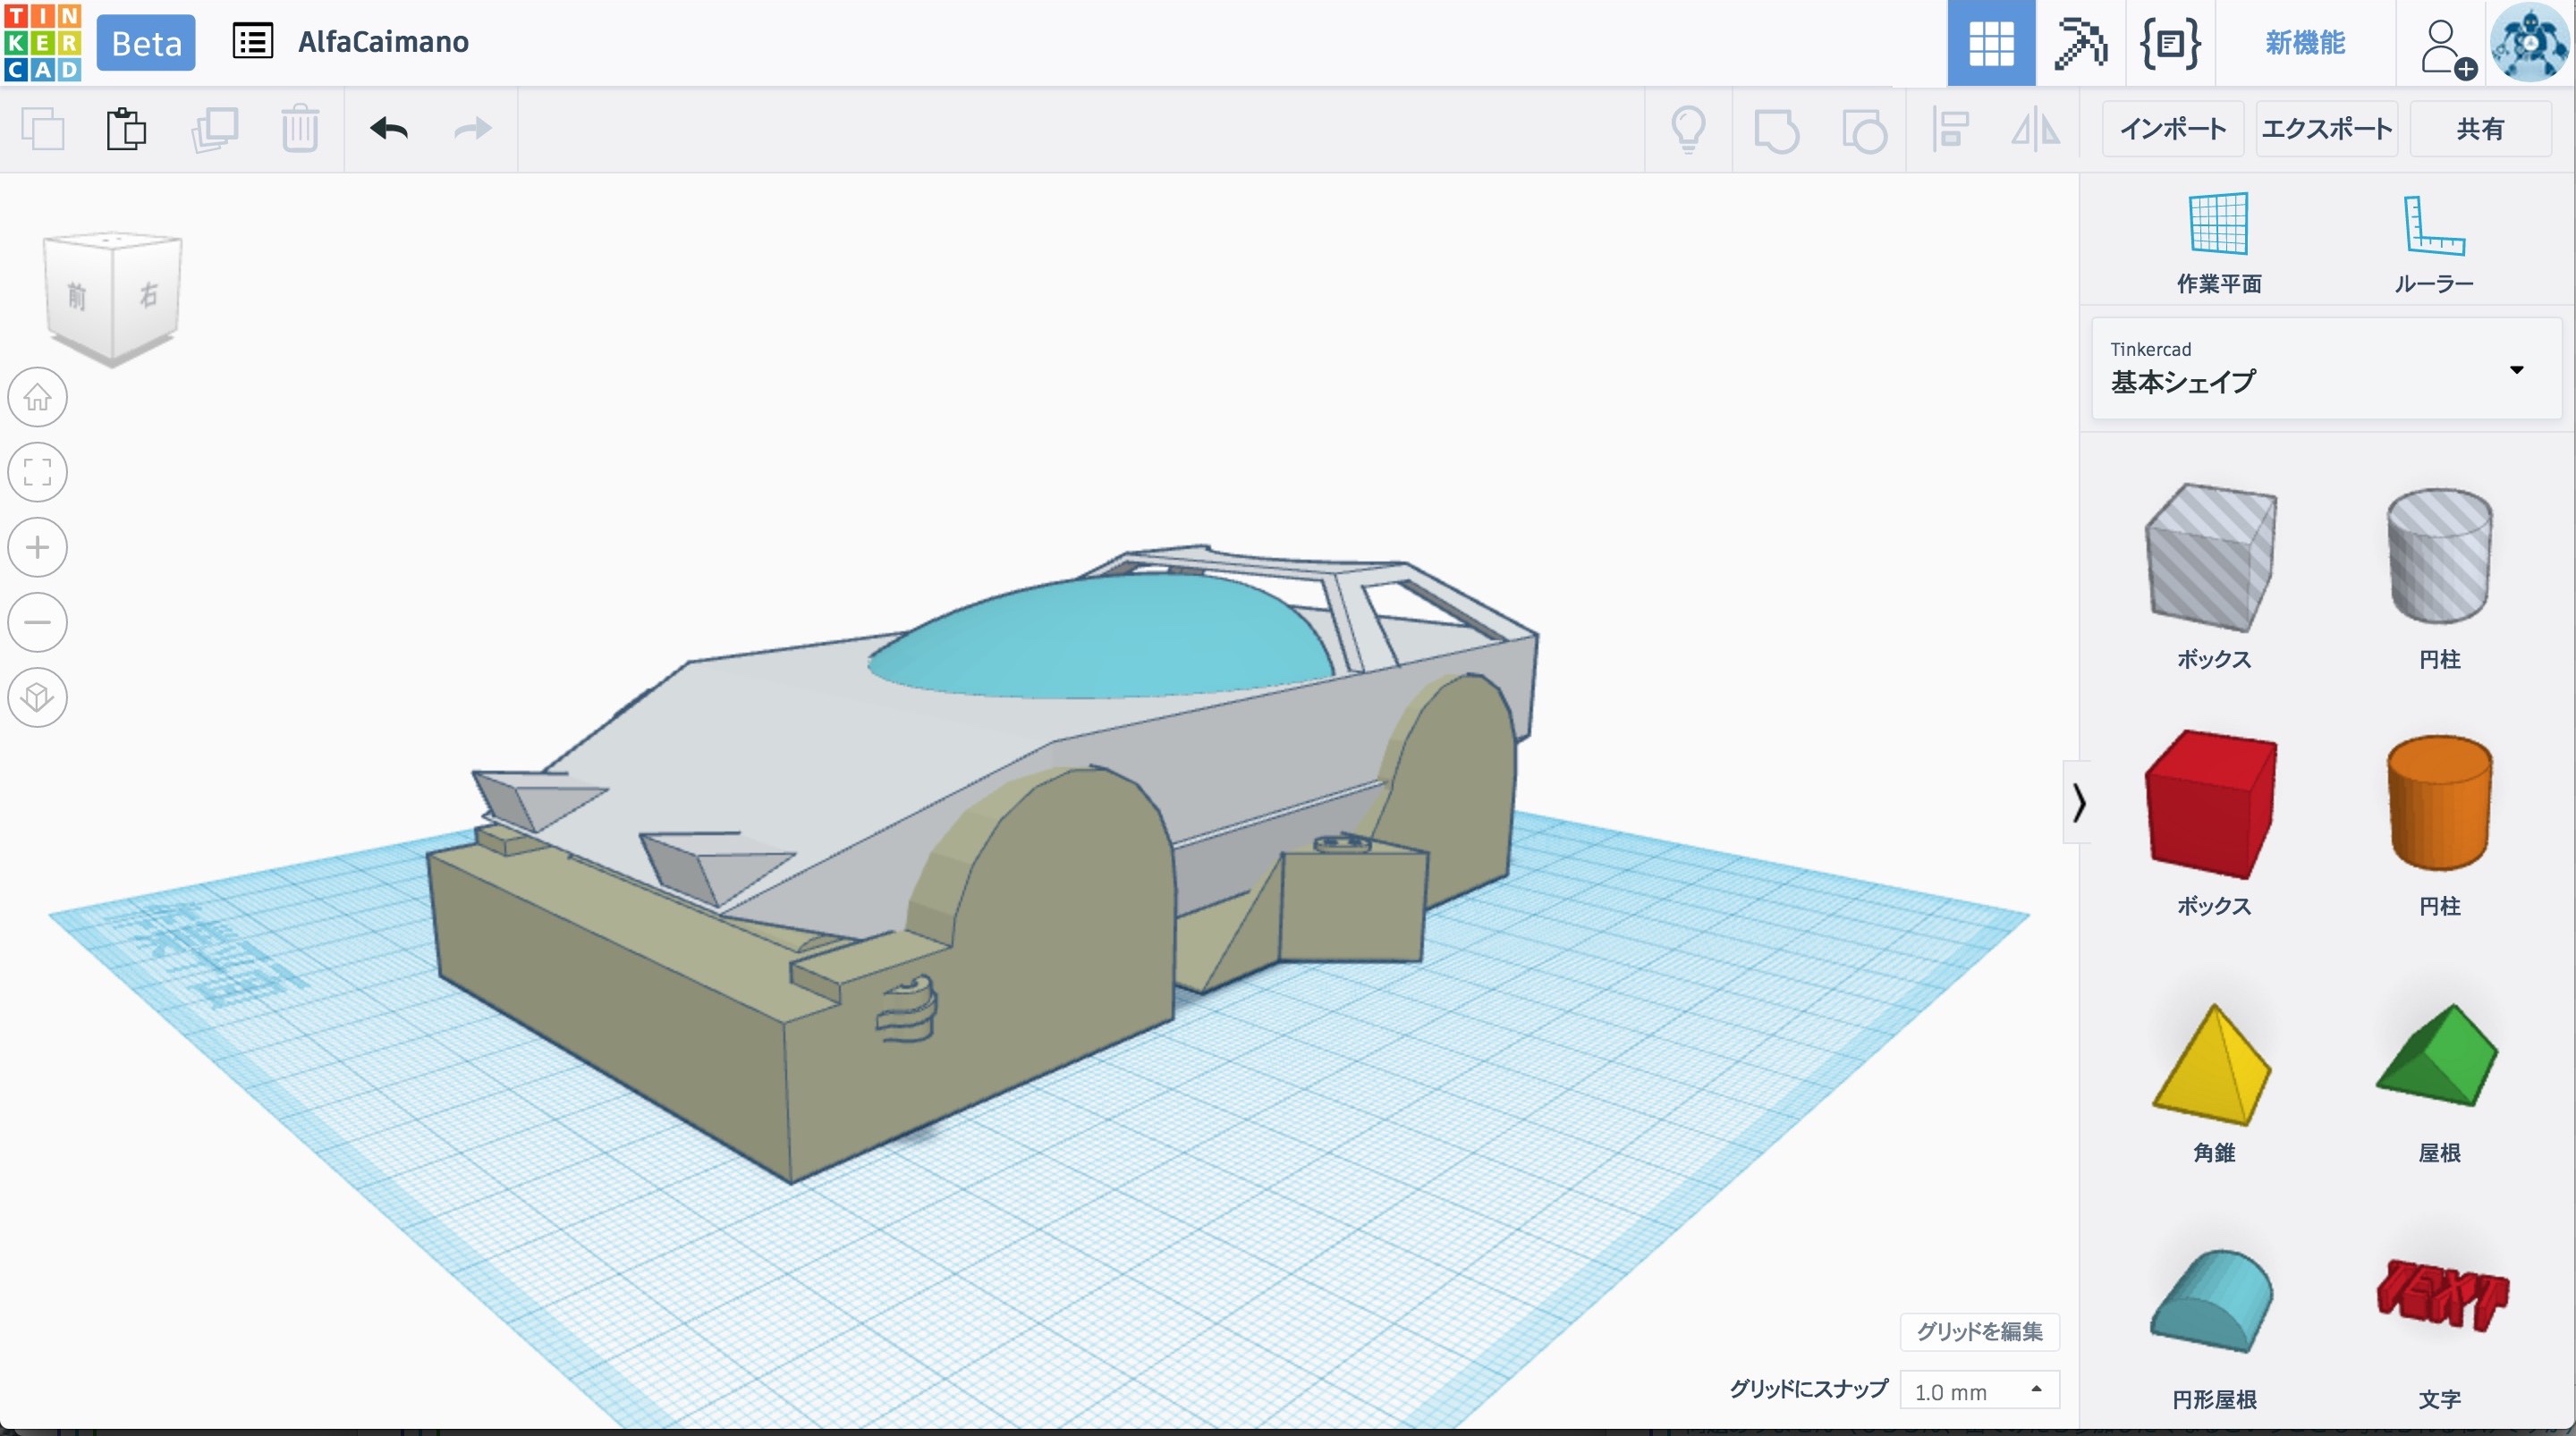Image resolution: width=2576 pixels, height=1436 pixels.
Task: Click the paste clipboard icon
Action: (126, 129)
